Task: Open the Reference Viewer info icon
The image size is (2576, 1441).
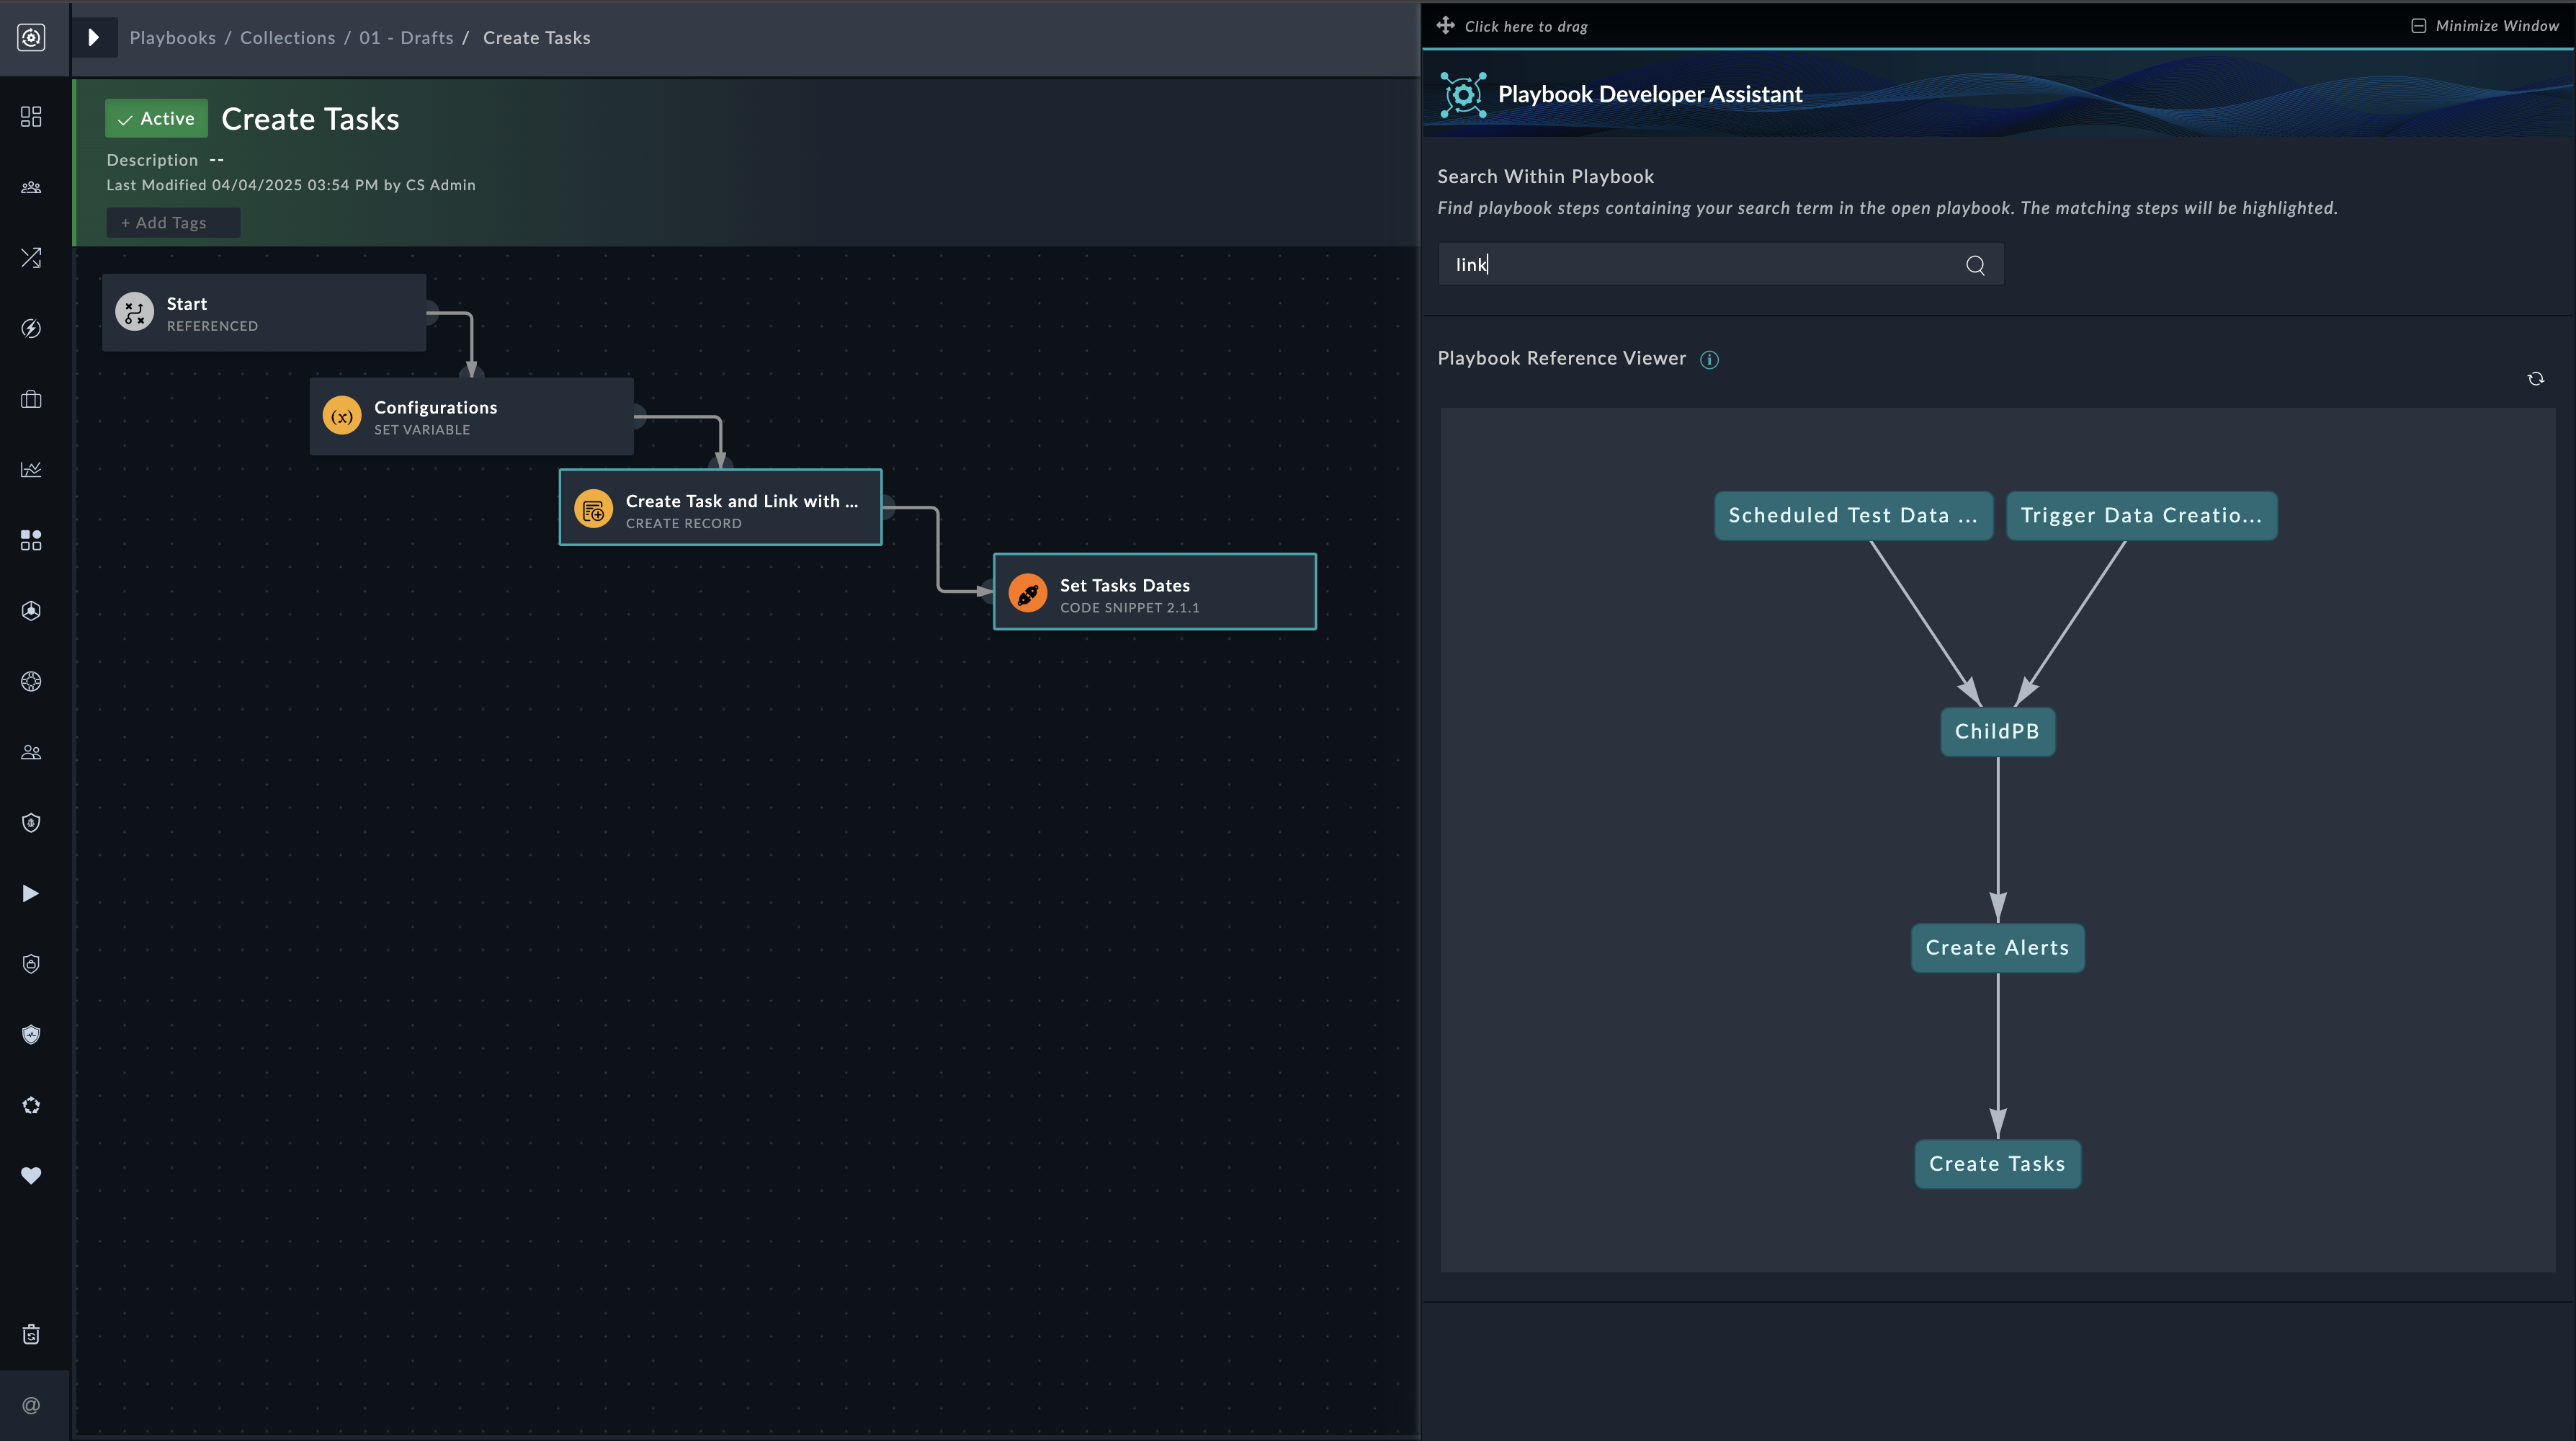Action: click(1709, 360)
